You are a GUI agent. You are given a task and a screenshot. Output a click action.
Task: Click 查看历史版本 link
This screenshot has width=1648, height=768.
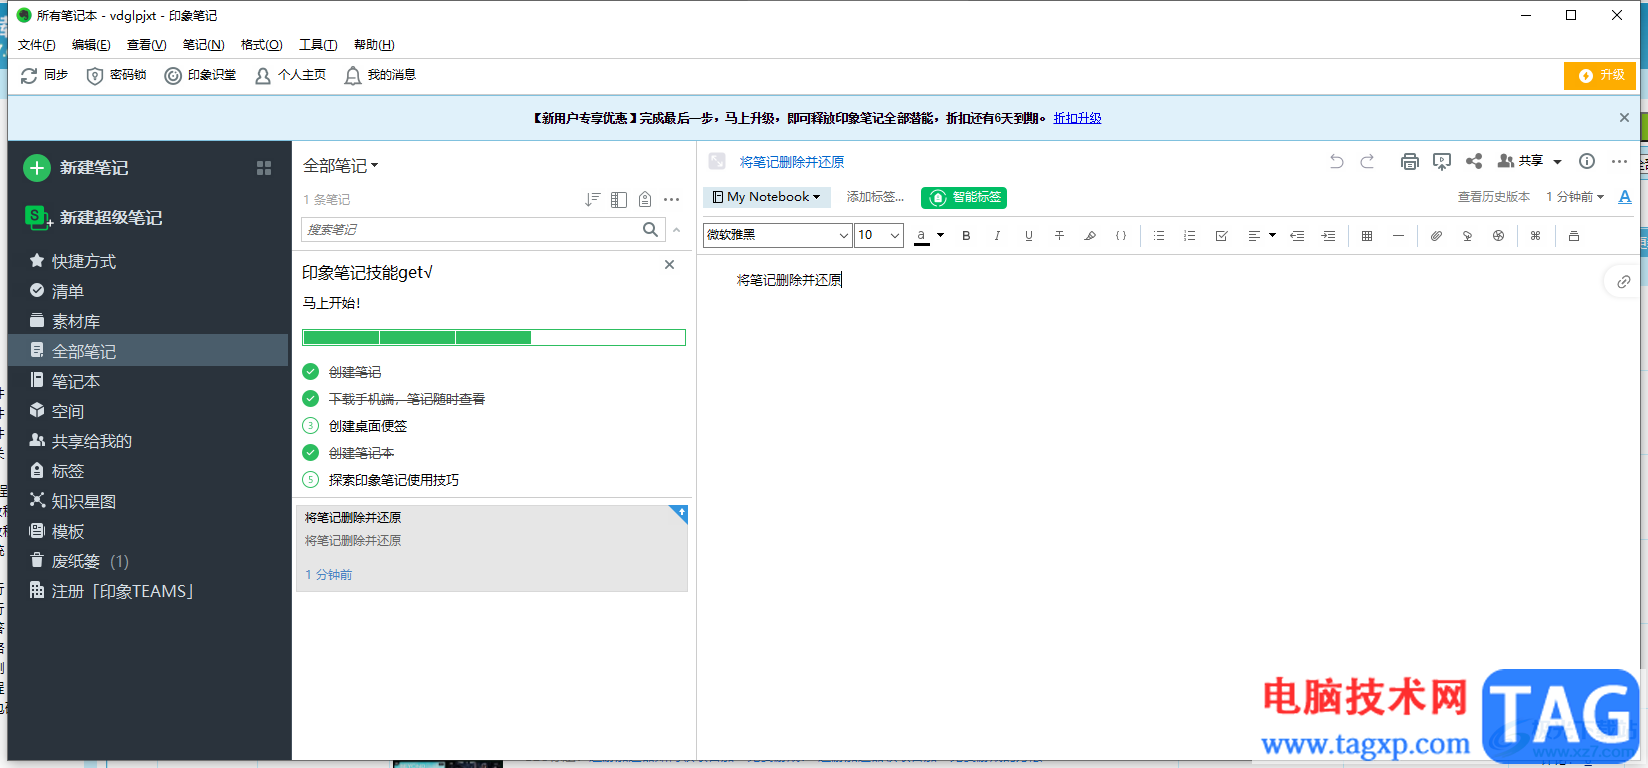(1493, 197)
